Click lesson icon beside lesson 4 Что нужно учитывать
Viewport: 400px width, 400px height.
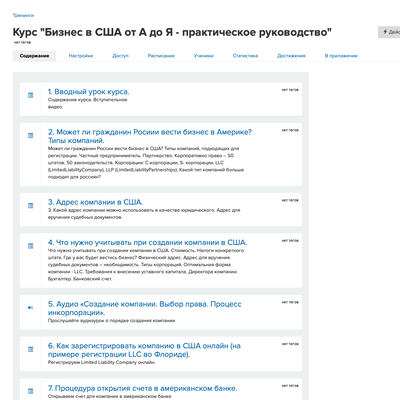(x=30, y=246)
